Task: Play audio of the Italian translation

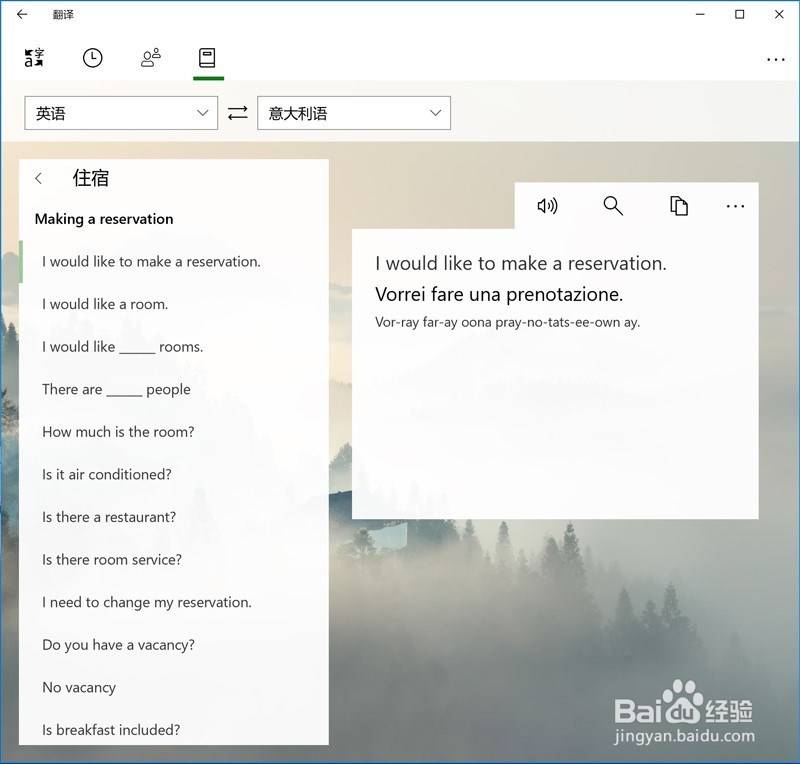Action: (547, 206)
